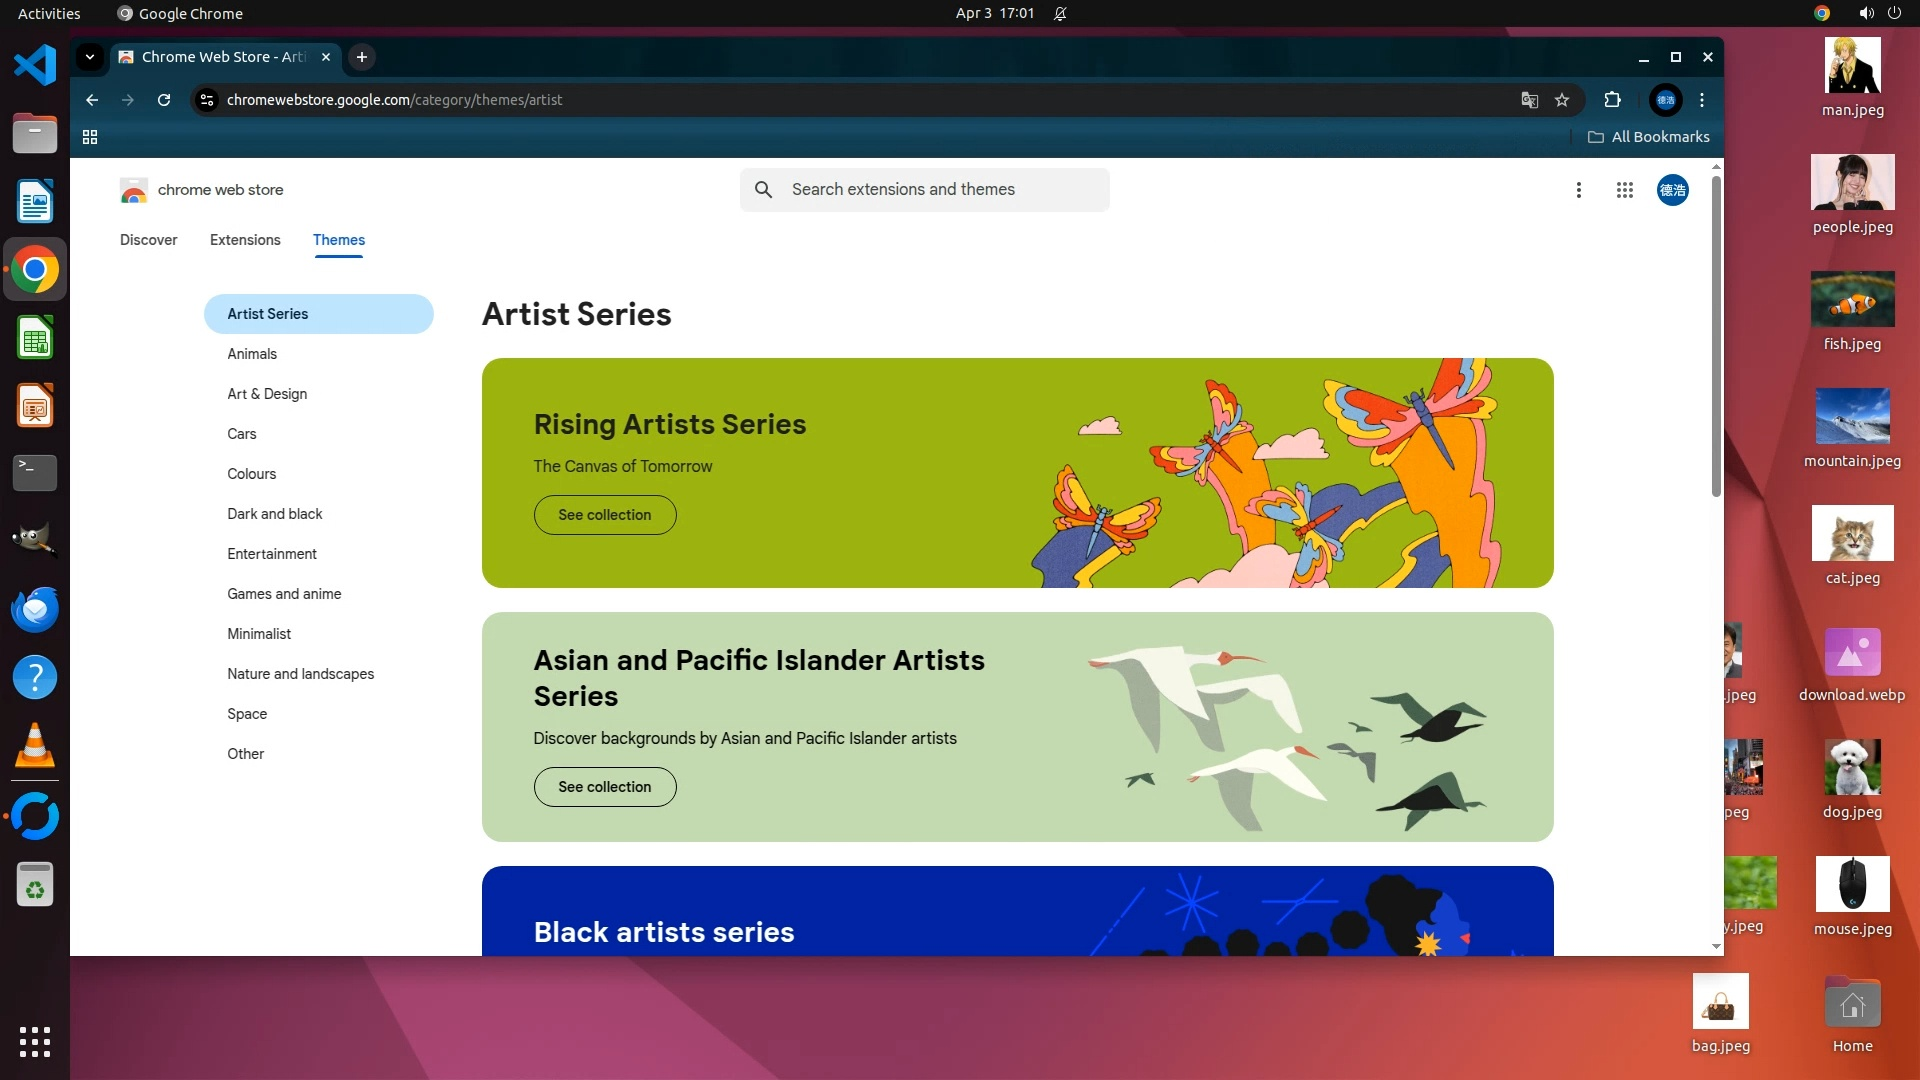This screenshot has width=1920, height=1080.
Task: Open the Extensions puzzle icon
Action: tap(1612, 100)
